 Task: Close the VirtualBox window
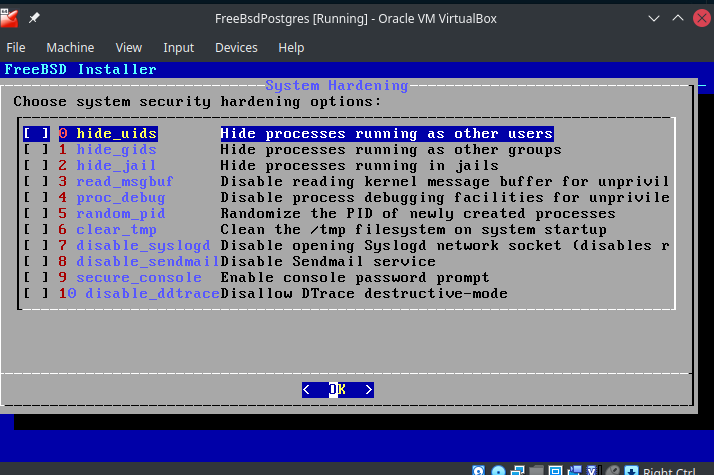coord(702,19)
